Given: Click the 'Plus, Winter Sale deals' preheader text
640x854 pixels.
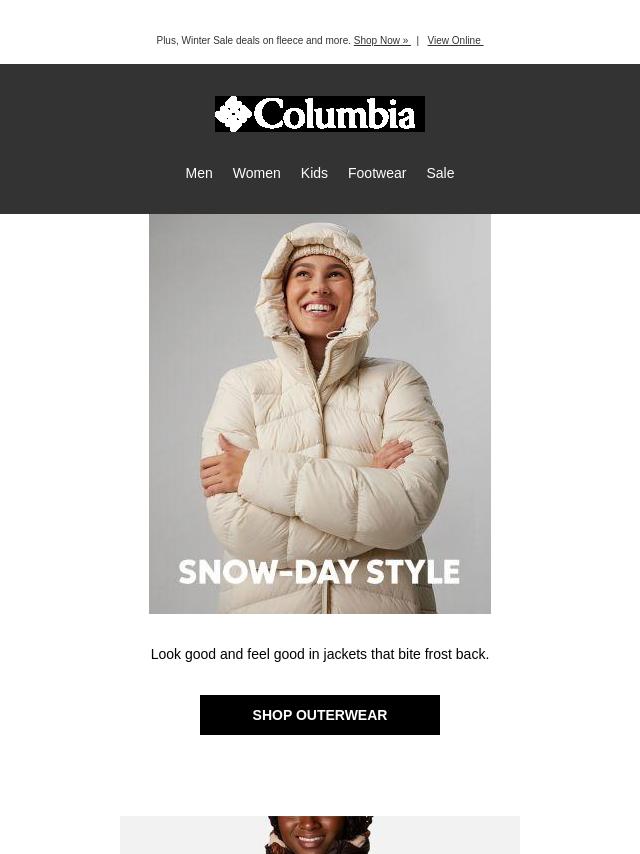Looking at the screenshot, I should 253,40.
